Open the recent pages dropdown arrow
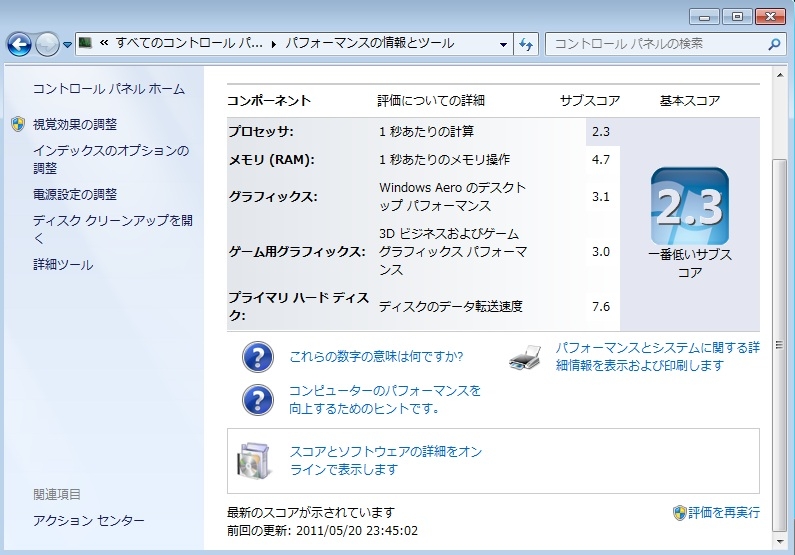Viewport: 795px width, 555px height. tap(67, 44)
